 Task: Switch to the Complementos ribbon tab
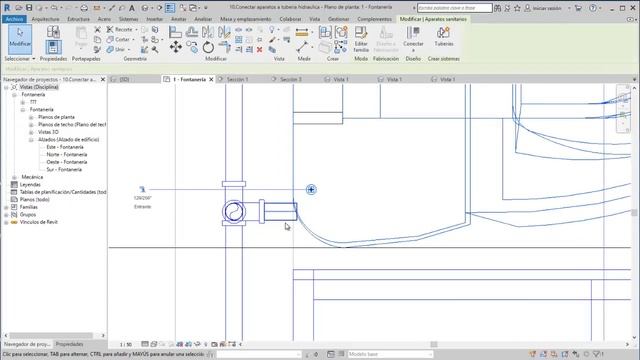(375, 19)
